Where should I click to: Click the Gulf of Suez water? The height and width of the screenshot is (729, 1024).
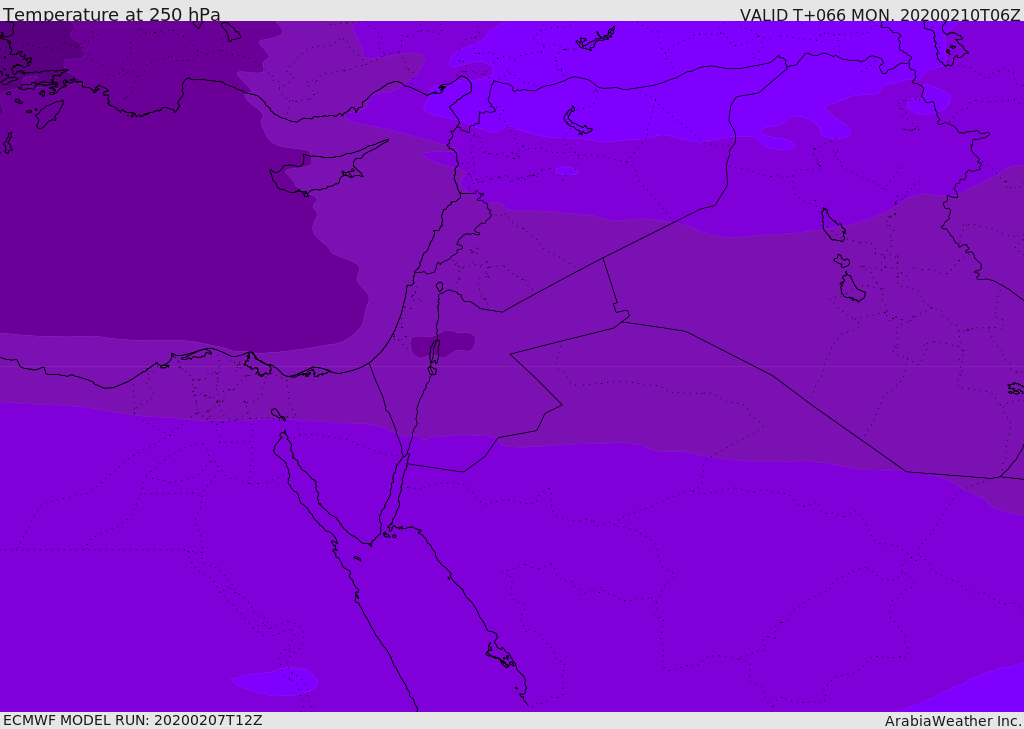301,478
